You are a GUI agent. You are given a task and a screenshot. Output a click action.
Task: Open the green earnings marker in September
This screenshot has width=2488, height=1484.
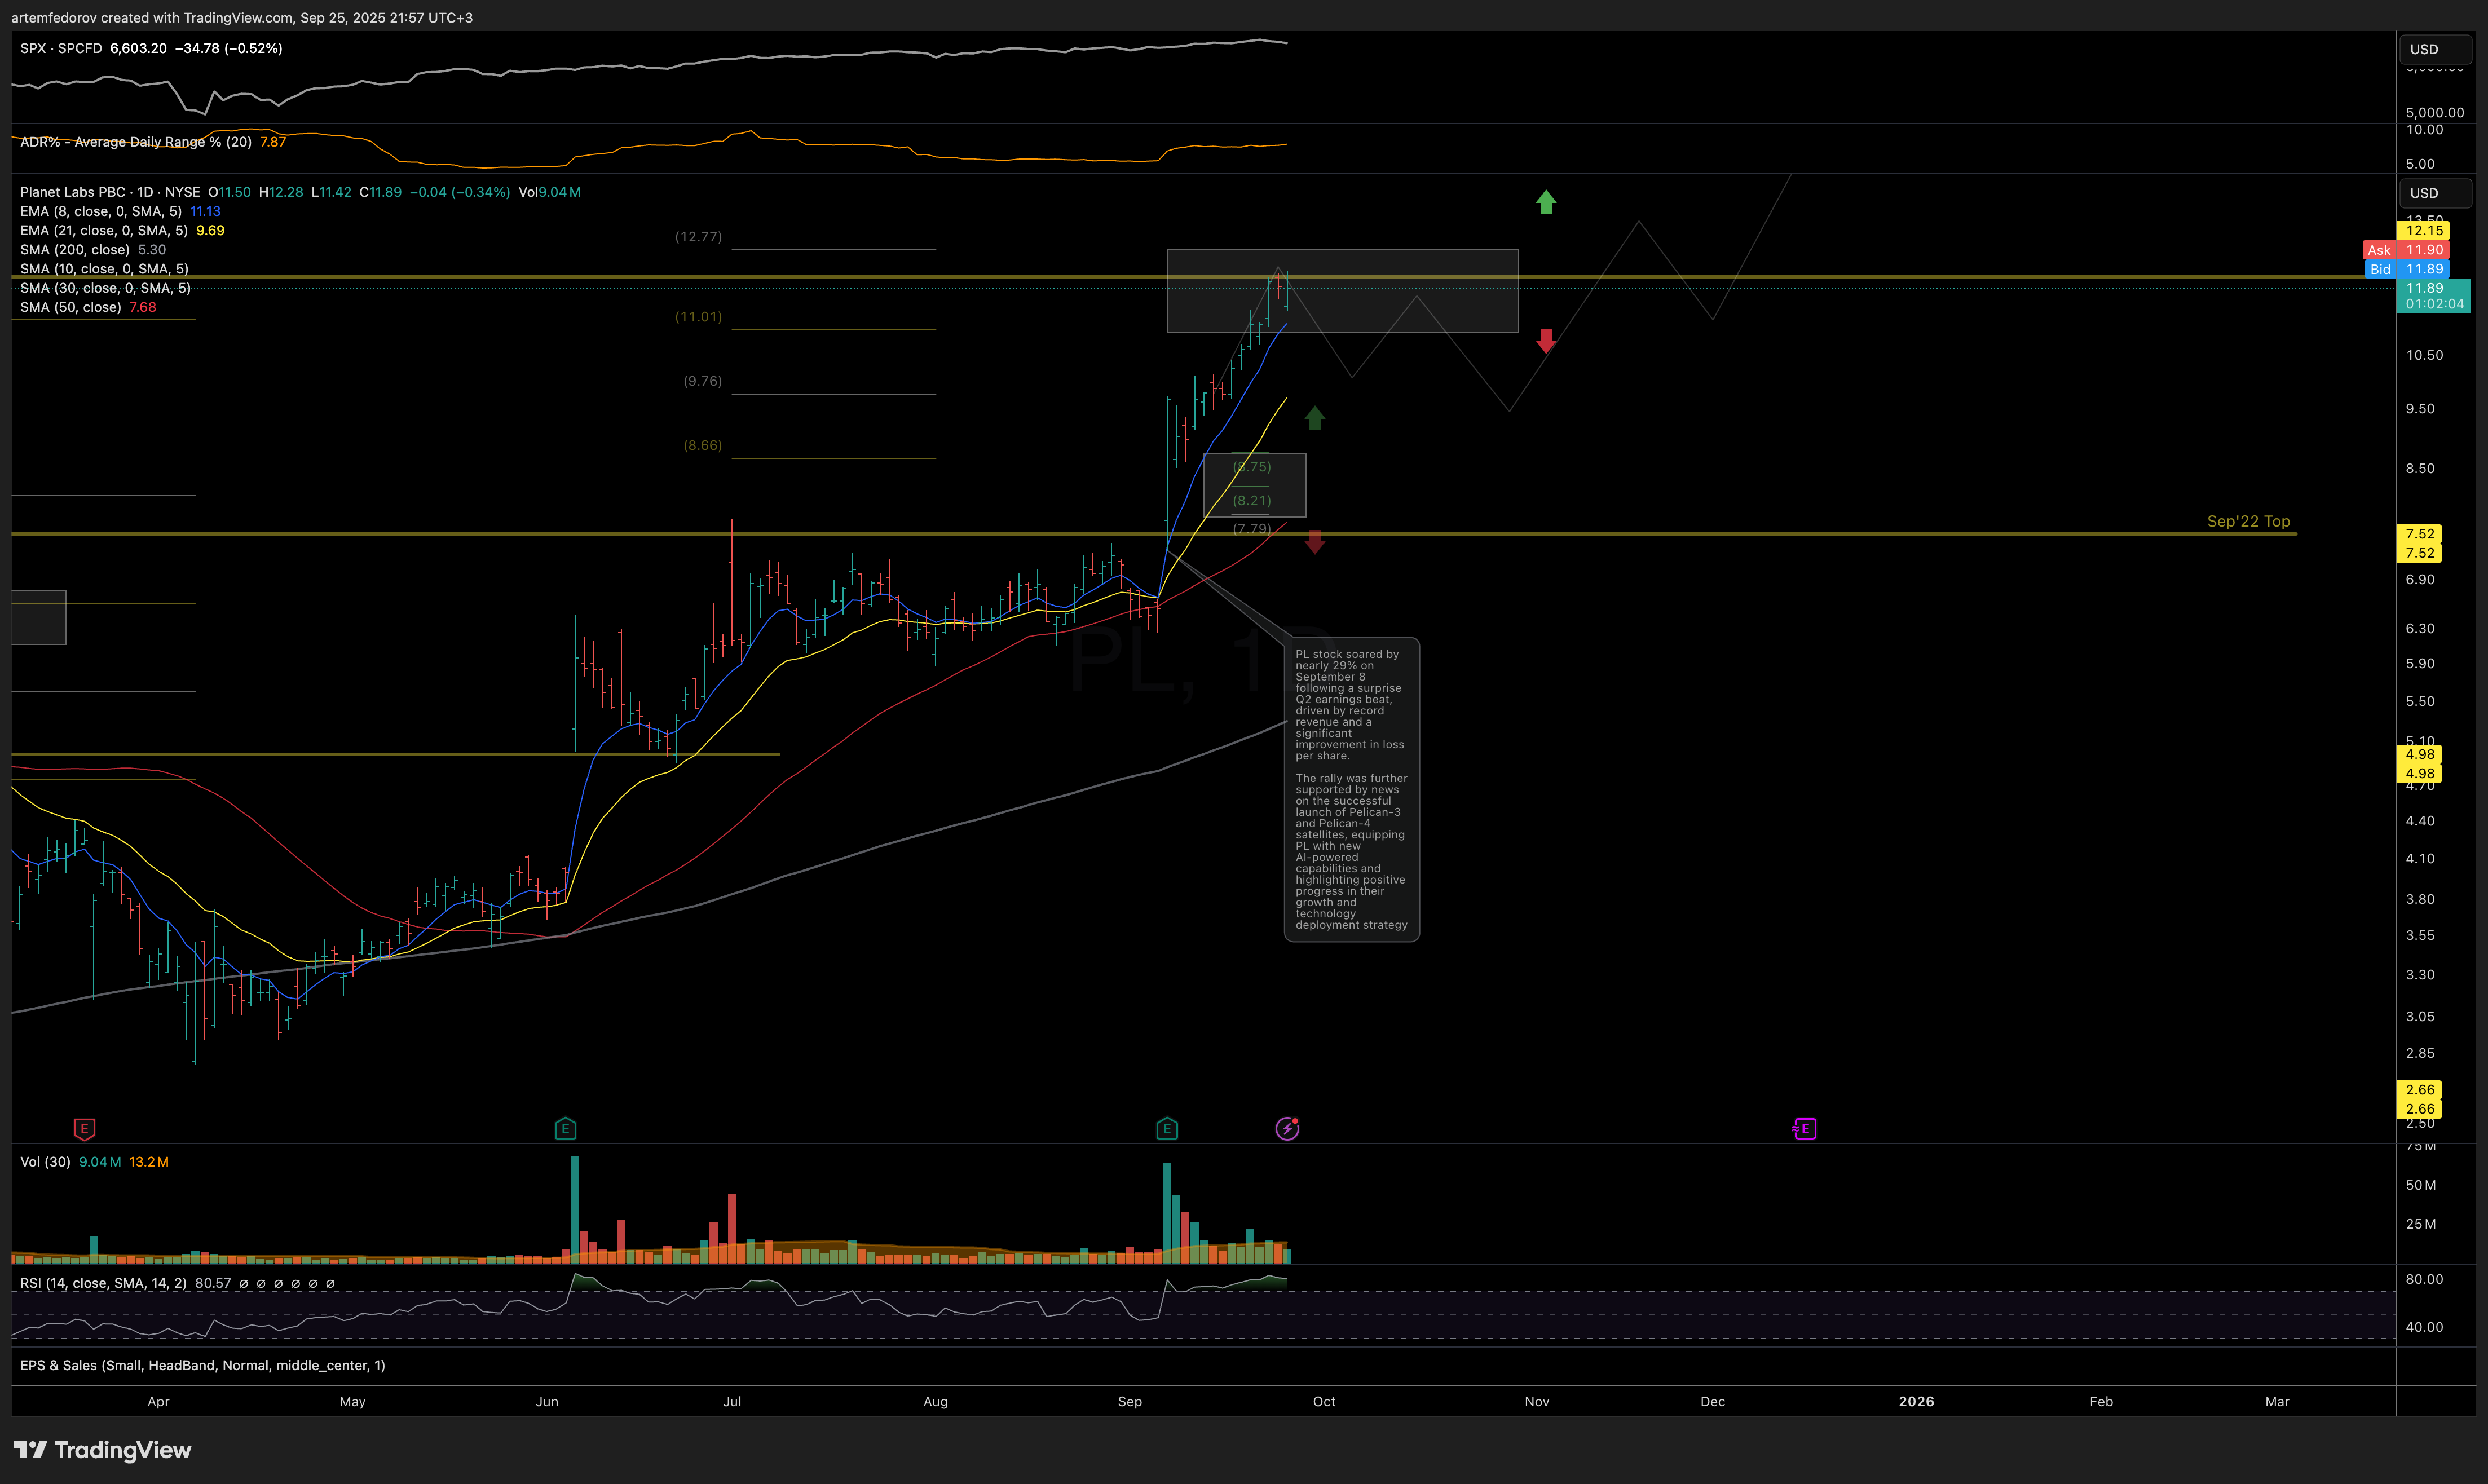[x=1167, y=1129]
